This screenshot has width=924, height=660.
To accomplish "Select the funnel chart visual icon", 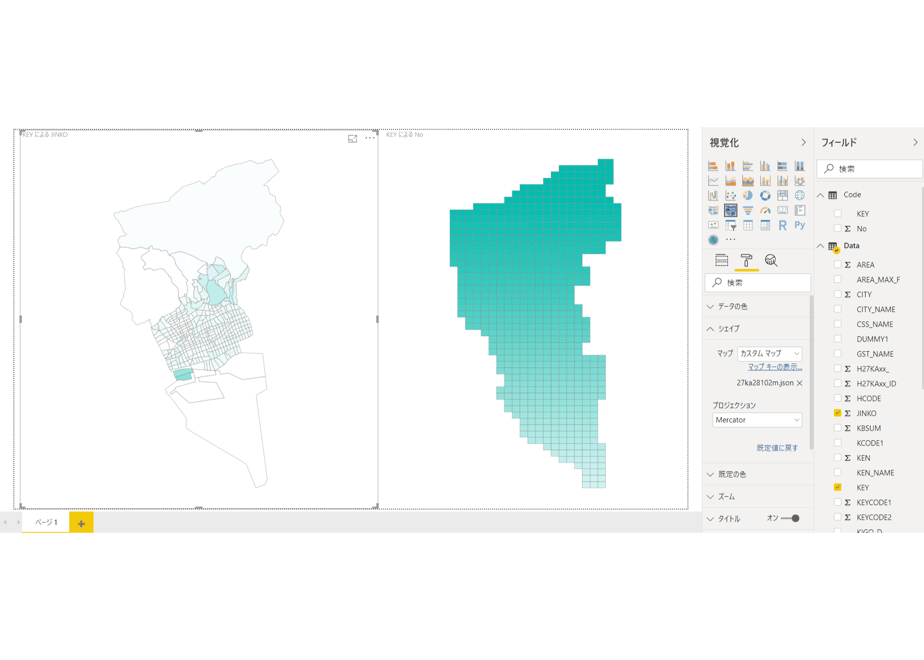I will pos(748,210).
